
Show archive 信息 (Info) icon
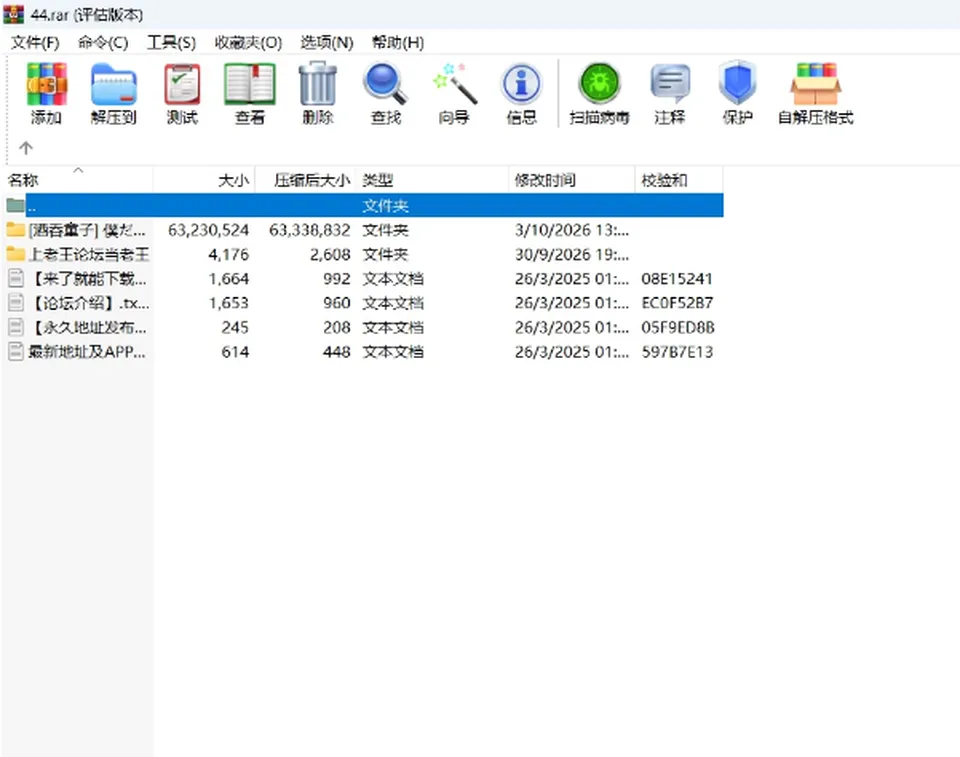click(522, 93)
